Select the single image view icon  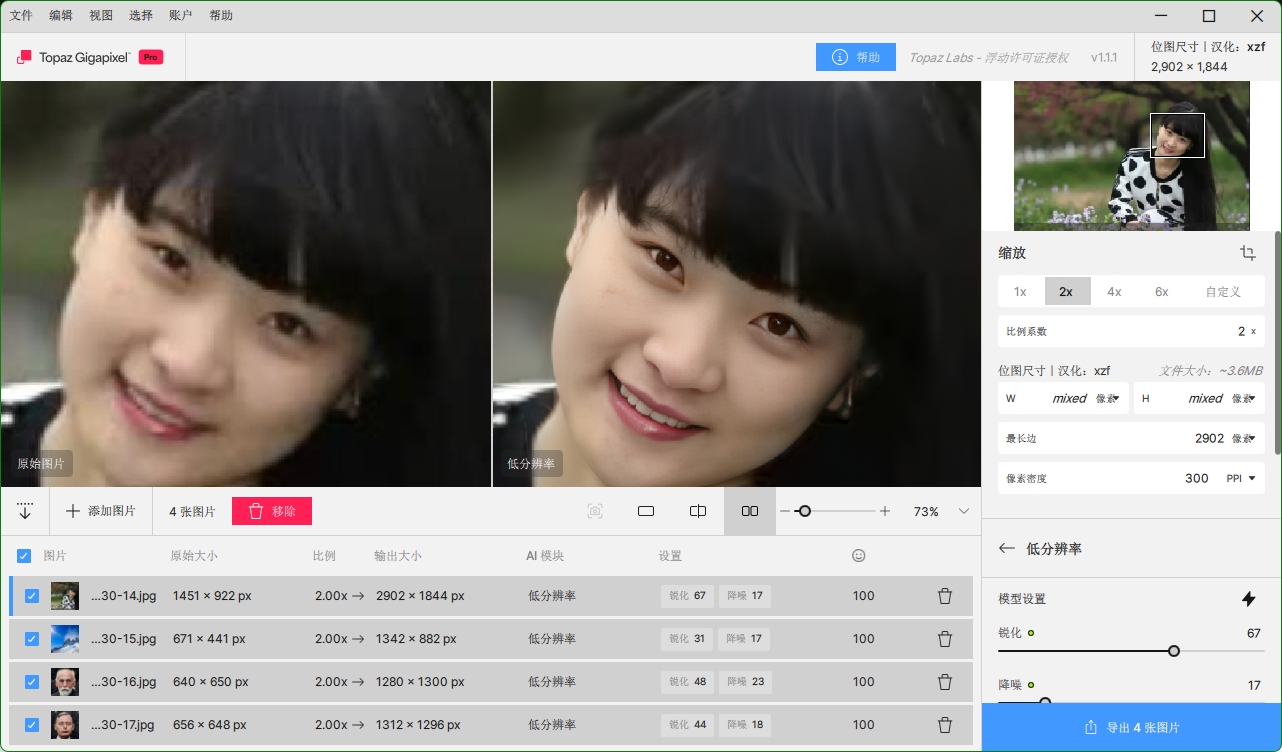[x=646, y=511]
